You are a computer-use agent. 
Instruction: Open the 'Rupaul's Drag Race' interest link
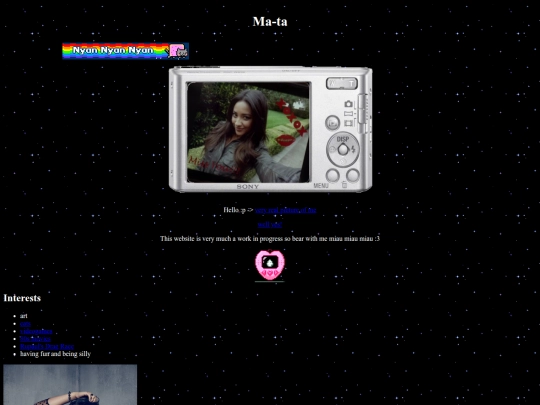point(47,346)
